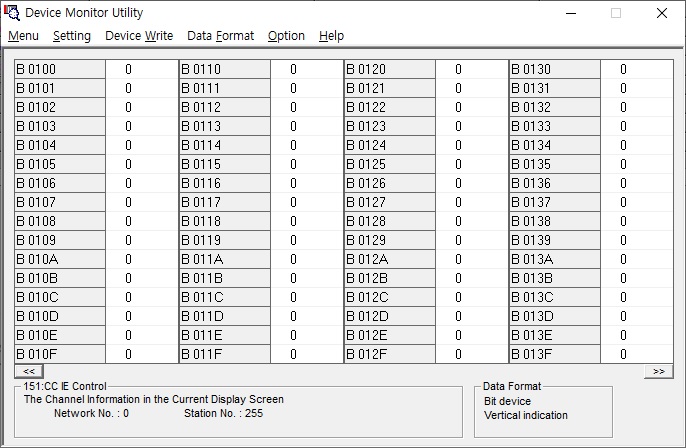Open the Device Write menu
The height and width of the screenshot is (448, 686).
pyautogui.click(x=139, y=36)
